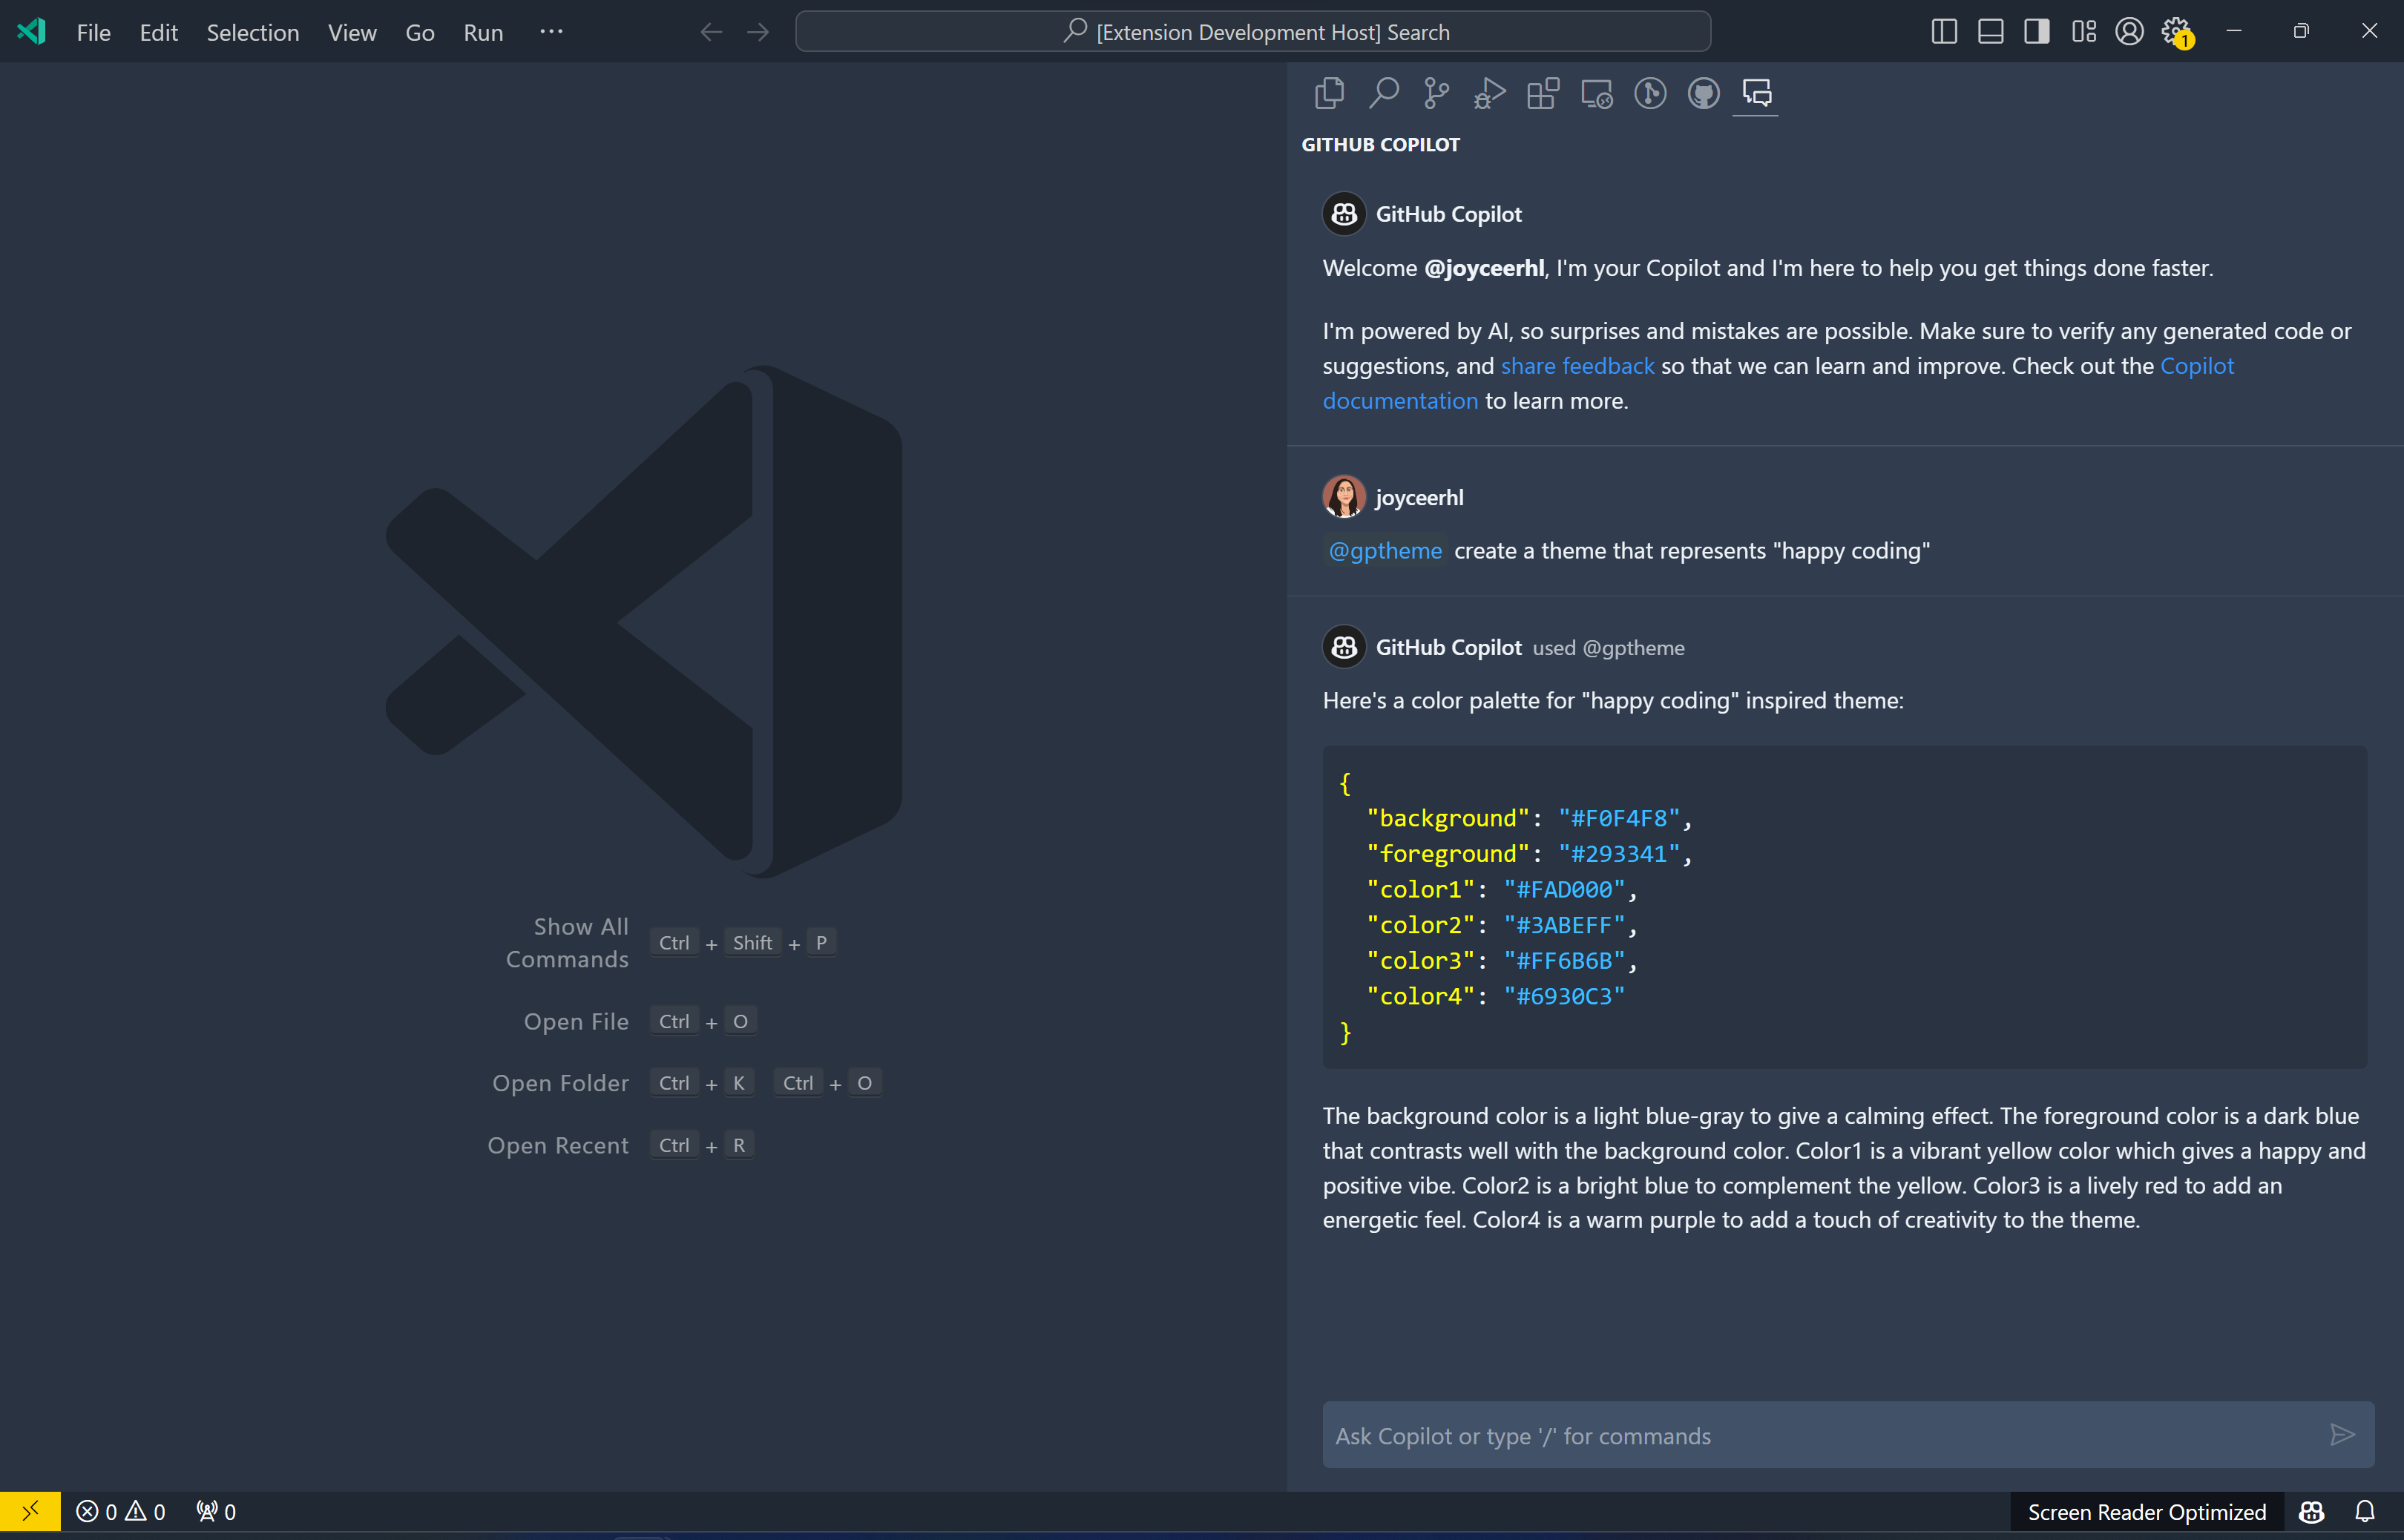Expand the overflow menu with three dots
Image resolution: width=2404 pixels, height=1540 pixels.
551,32
